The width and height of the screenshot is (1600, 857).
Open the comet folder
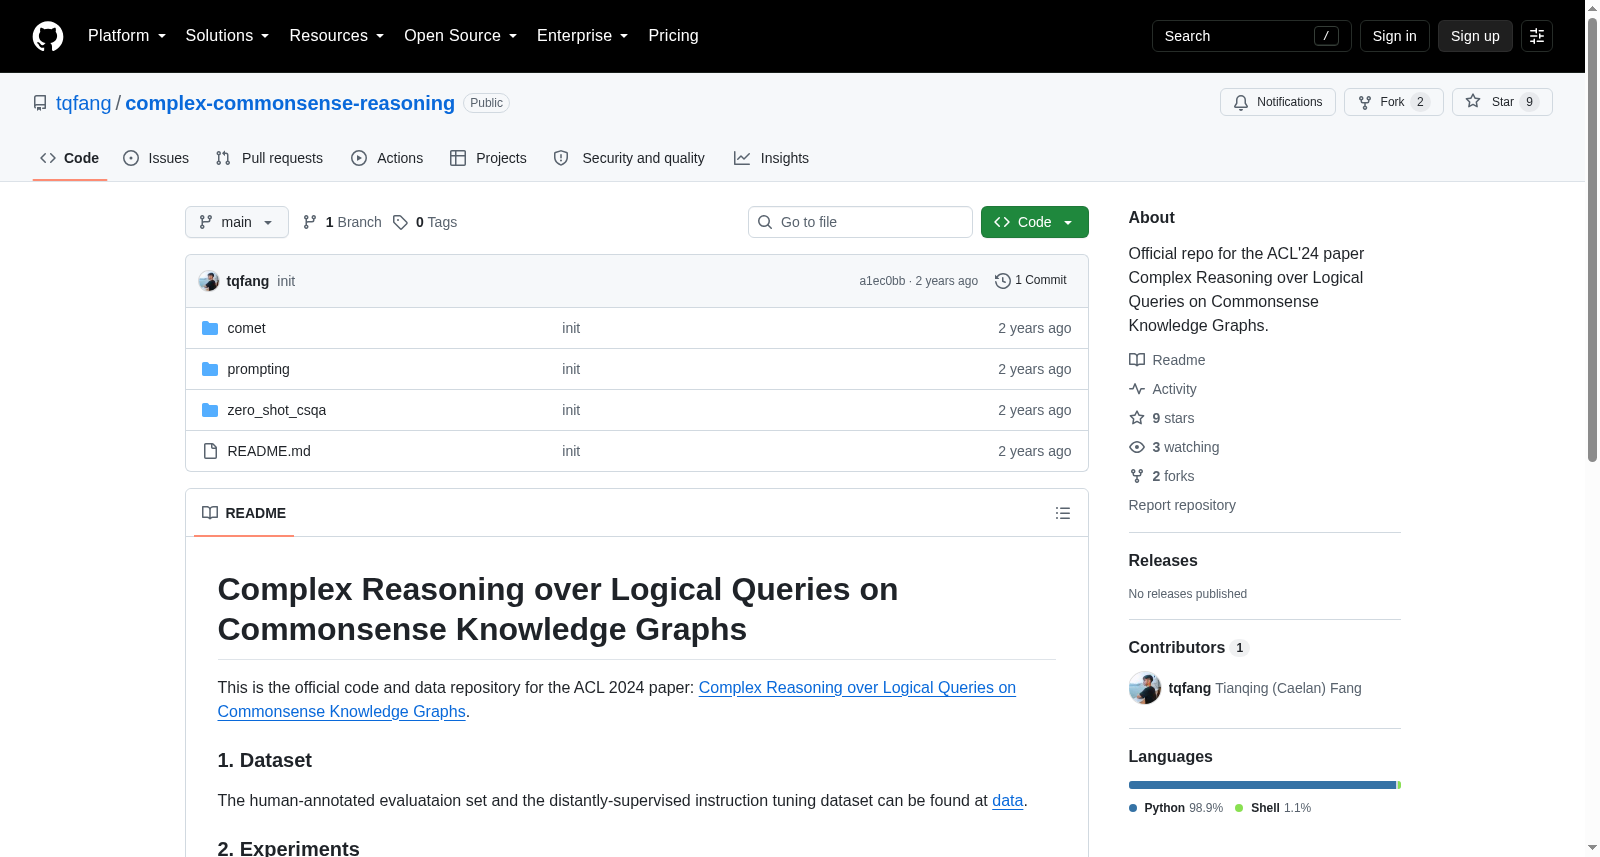point(246,328)
